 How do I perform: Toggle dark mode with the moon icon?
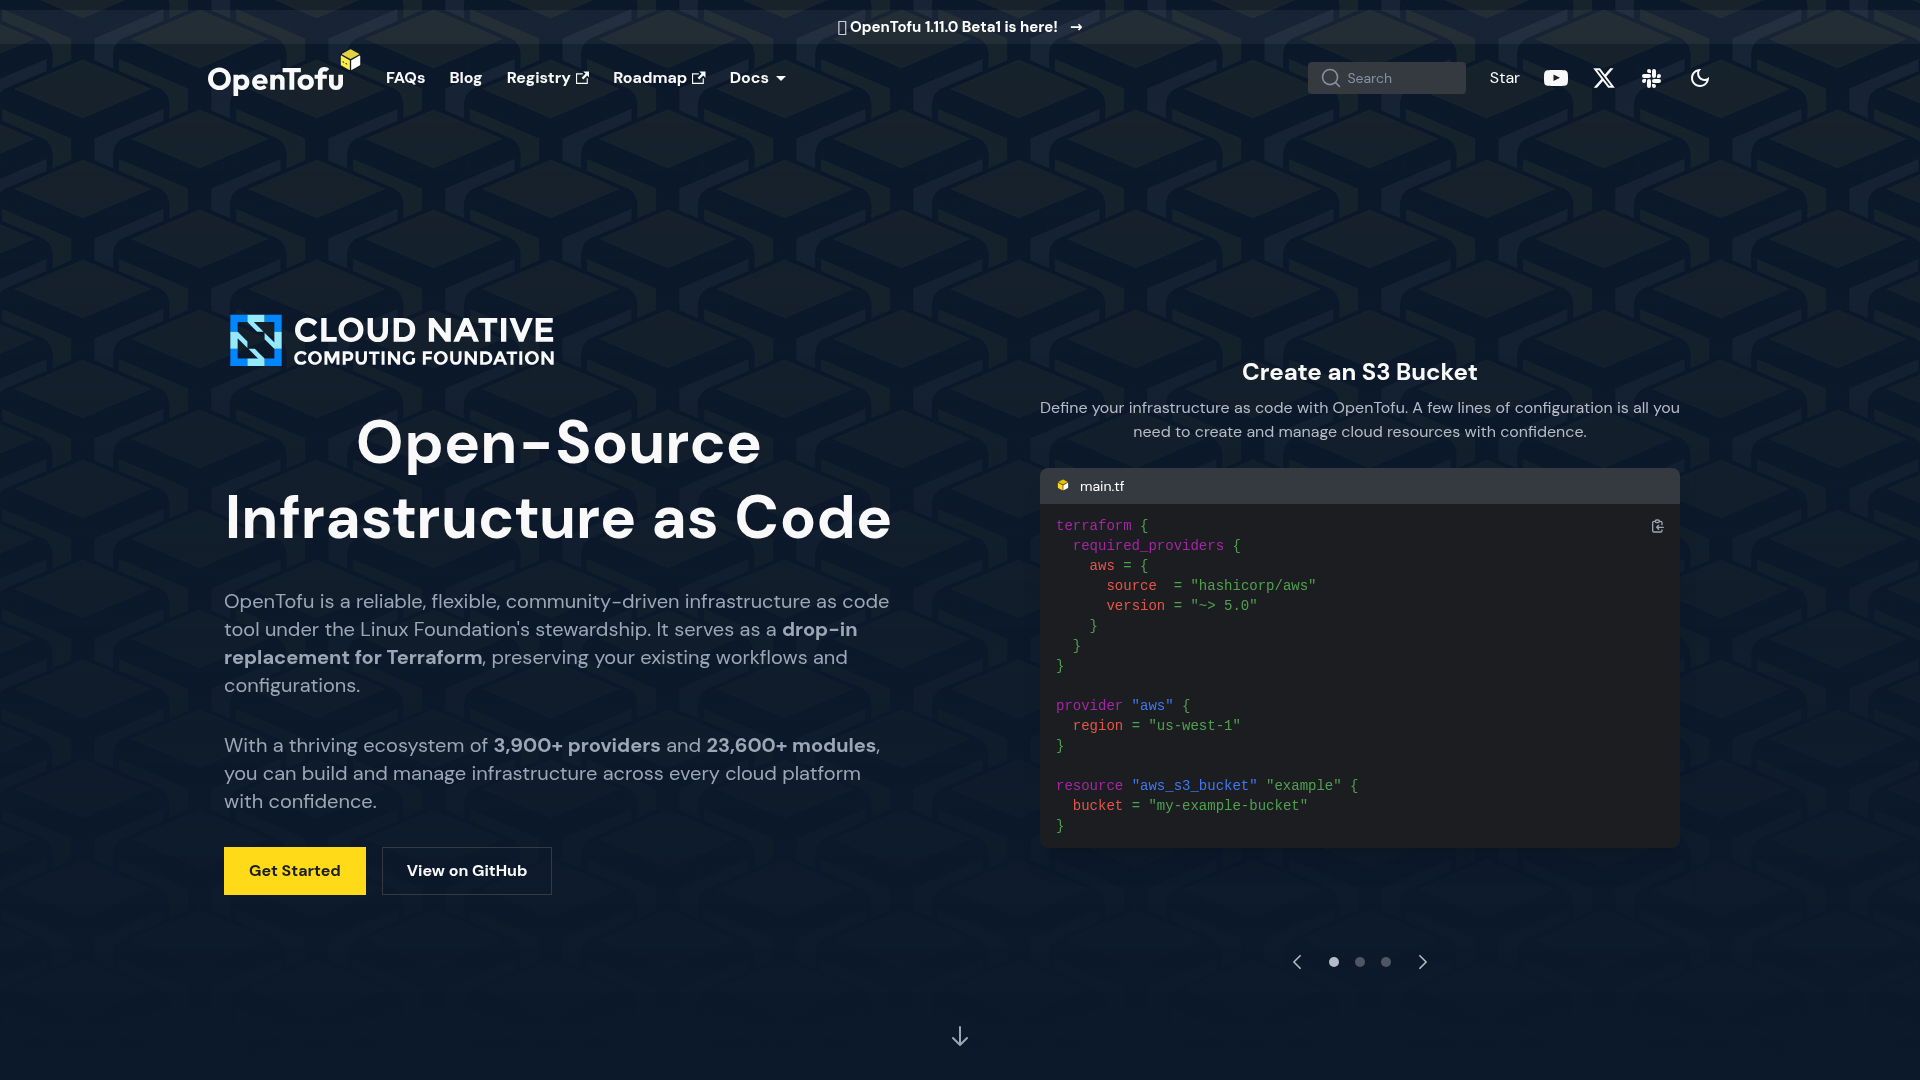click(1700, 78)
